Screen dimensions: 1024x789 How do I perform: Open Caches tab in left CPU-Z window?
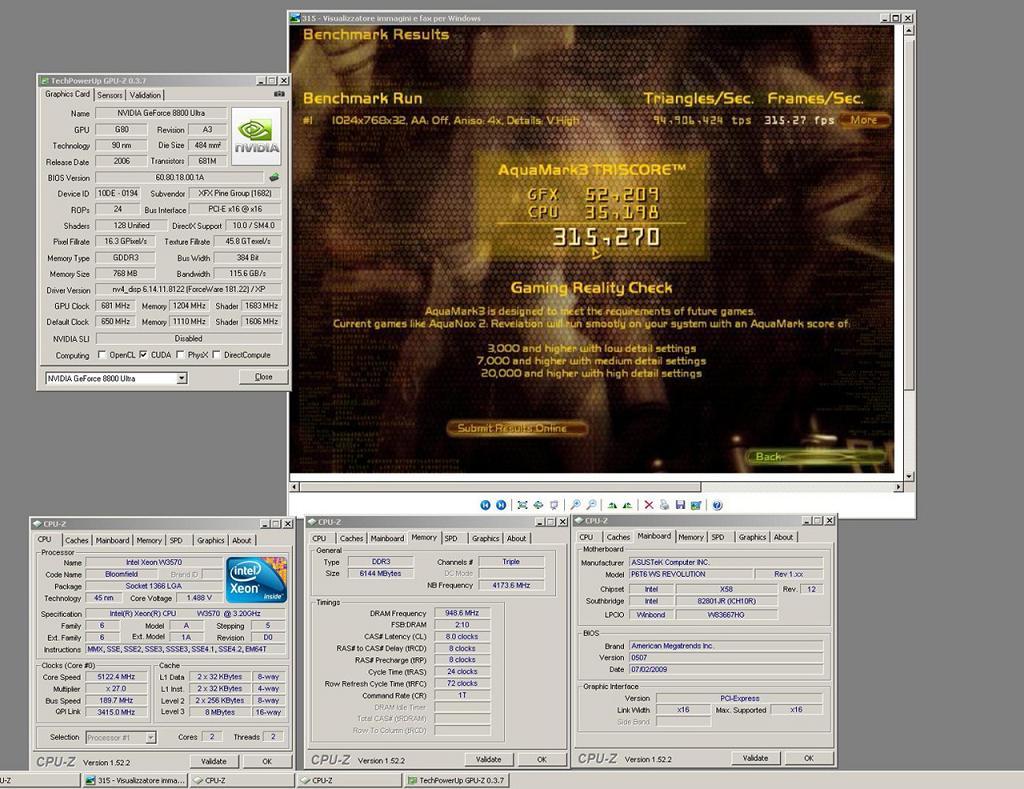point(76,540)
